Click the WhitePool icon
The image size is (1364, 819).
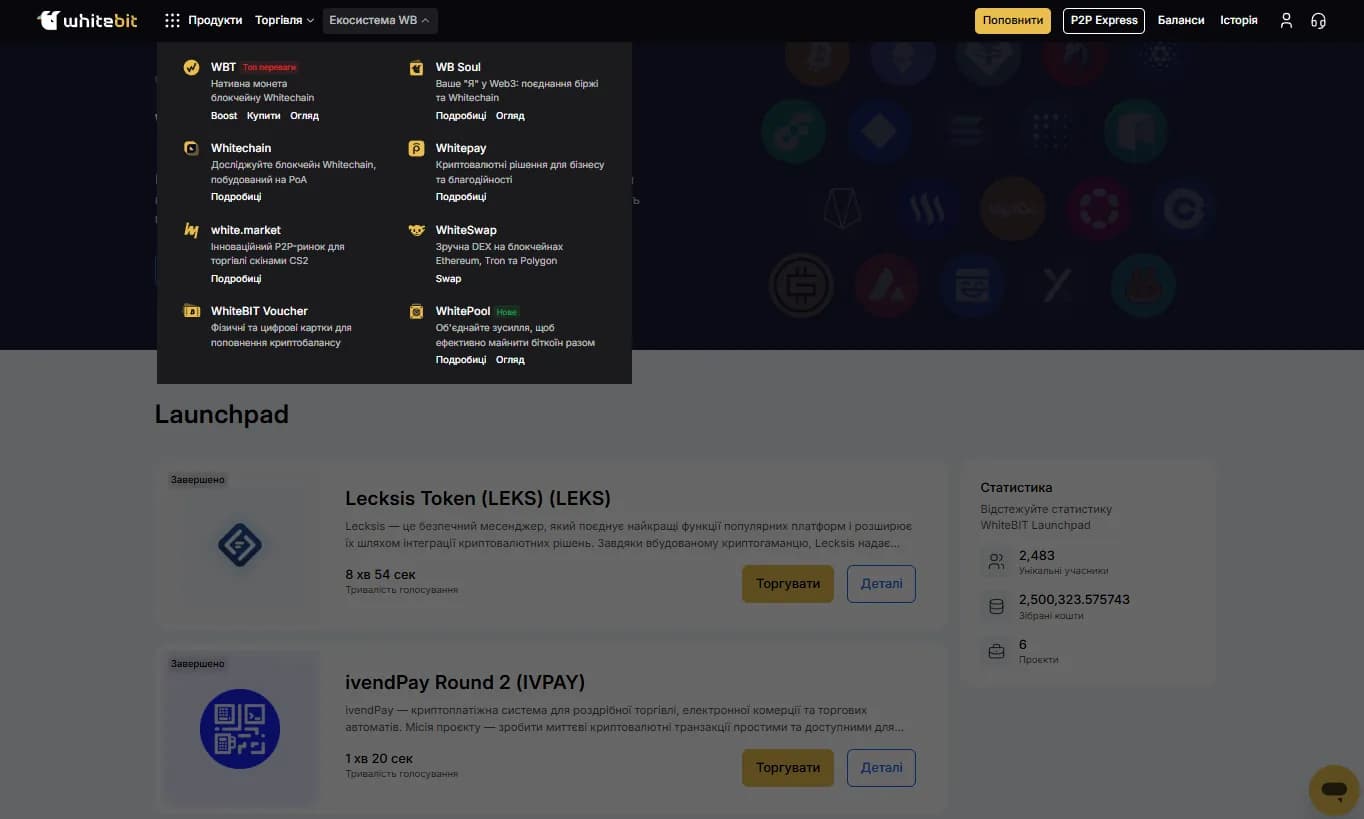[x=416, y=312]
